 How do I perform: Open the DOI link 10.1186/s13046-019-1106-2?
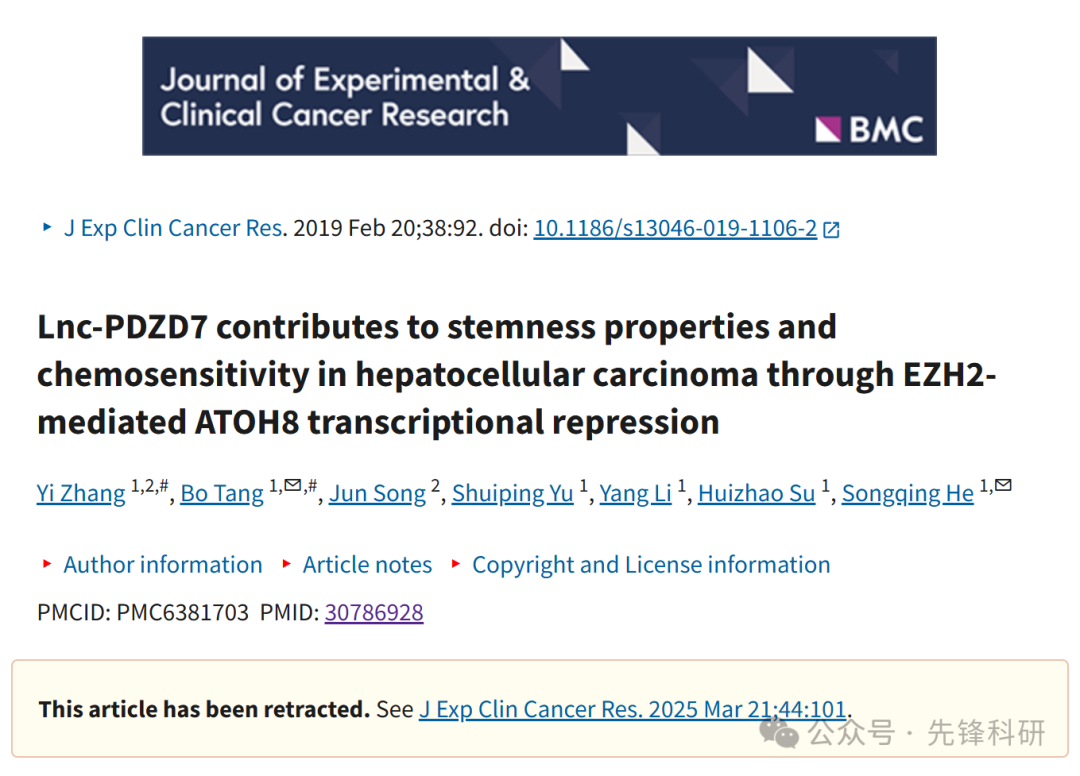pos(675,228)
